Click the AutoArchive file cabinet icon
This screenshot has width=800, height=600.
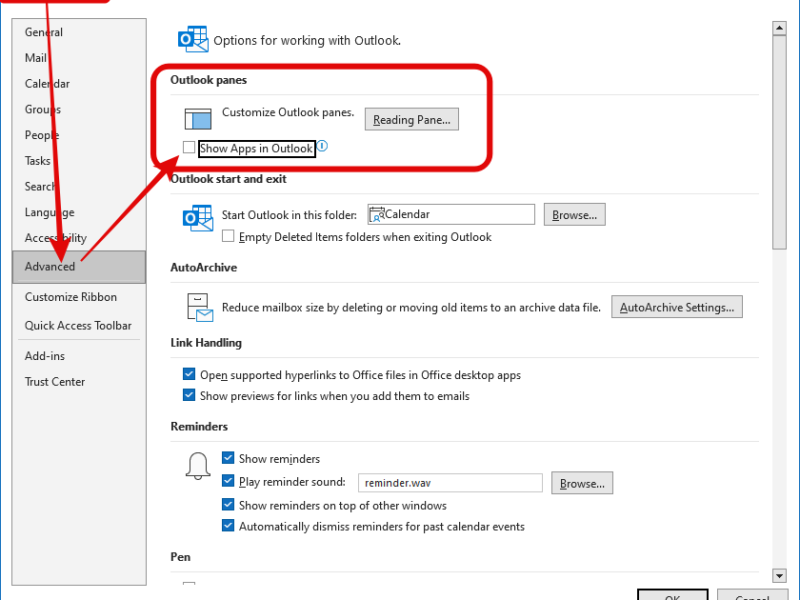[199, 307]
